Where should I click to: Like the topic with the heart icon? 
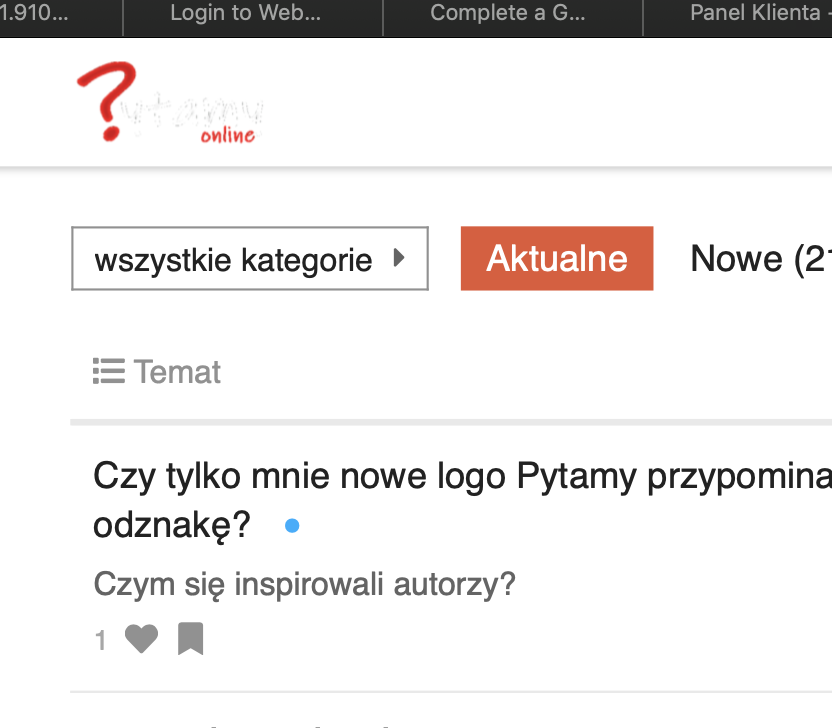coord(141,639)
